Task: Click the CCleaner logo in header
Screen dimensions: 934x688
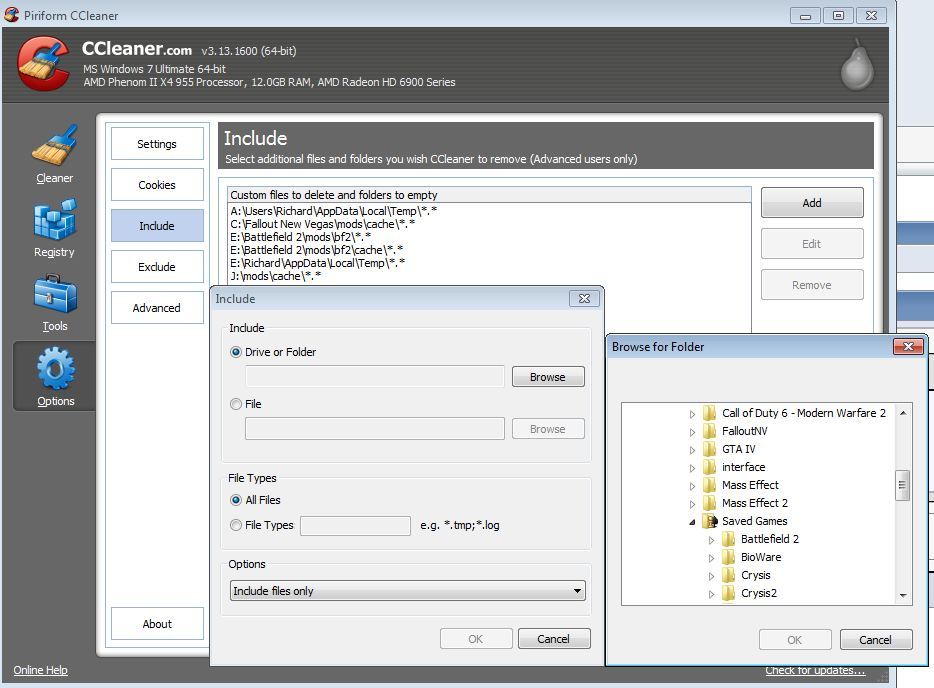Action: tap(43, 62)
